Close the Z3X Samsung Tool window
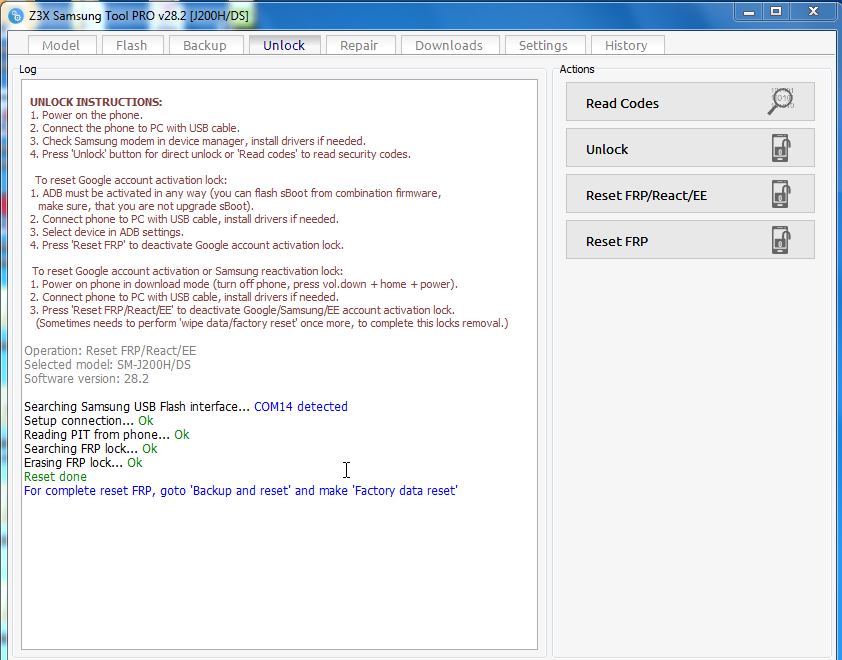The height and width of the screenshot is (660, 842). 814,12
